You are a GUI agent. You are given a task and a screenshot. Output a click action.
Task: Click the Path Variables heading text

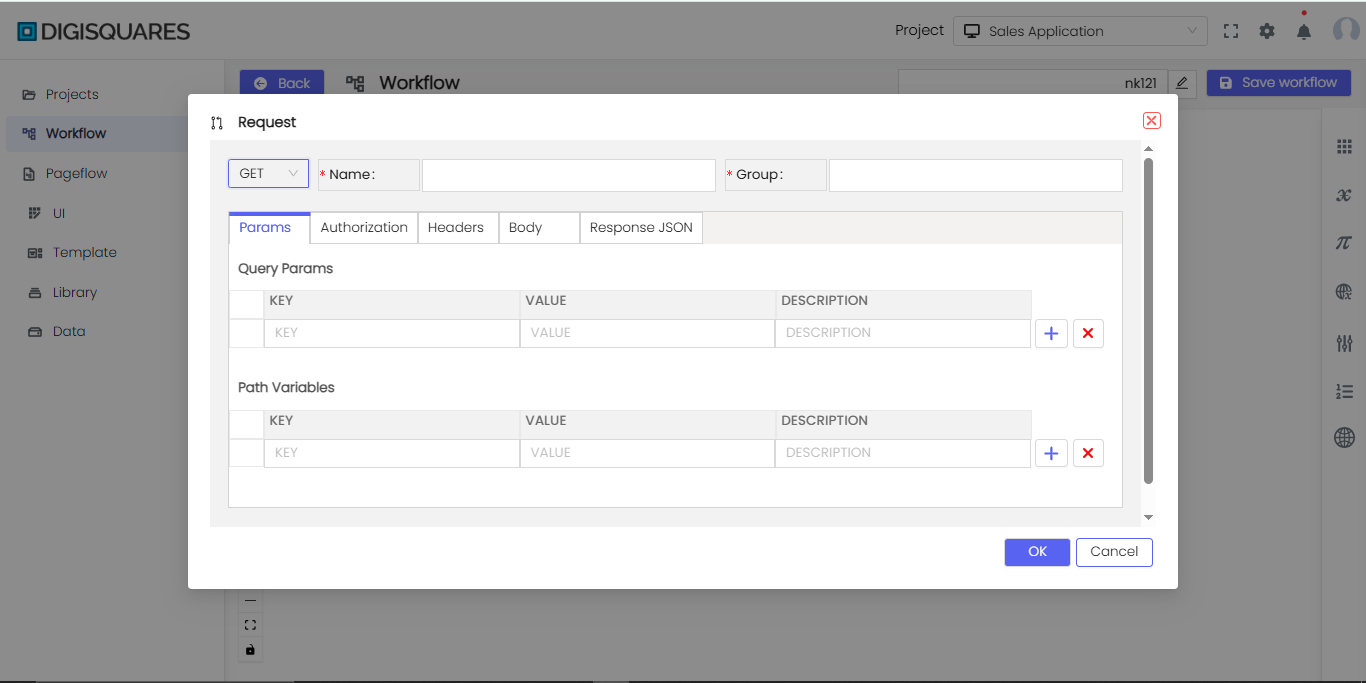(286, 387)
